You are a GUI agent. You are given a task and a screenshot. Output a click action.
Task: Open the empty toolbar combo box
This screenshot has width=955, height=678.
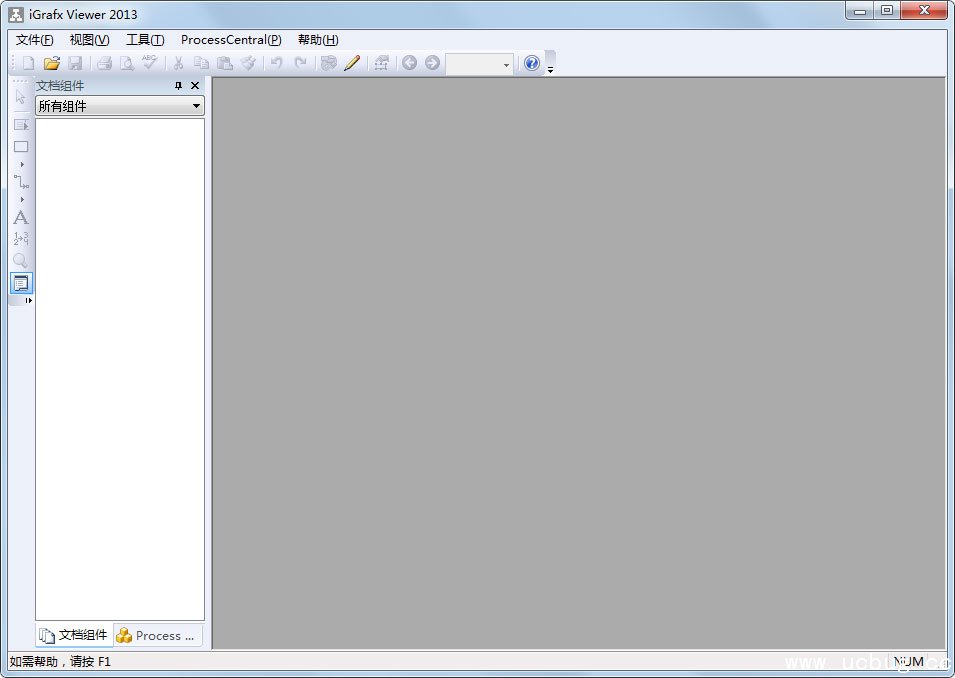pos(479,63)
